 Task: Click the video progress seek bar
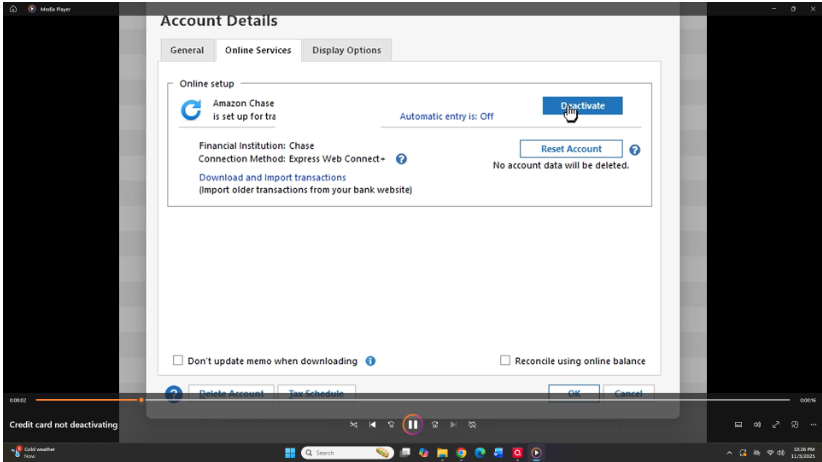click(x=413, y=400)
